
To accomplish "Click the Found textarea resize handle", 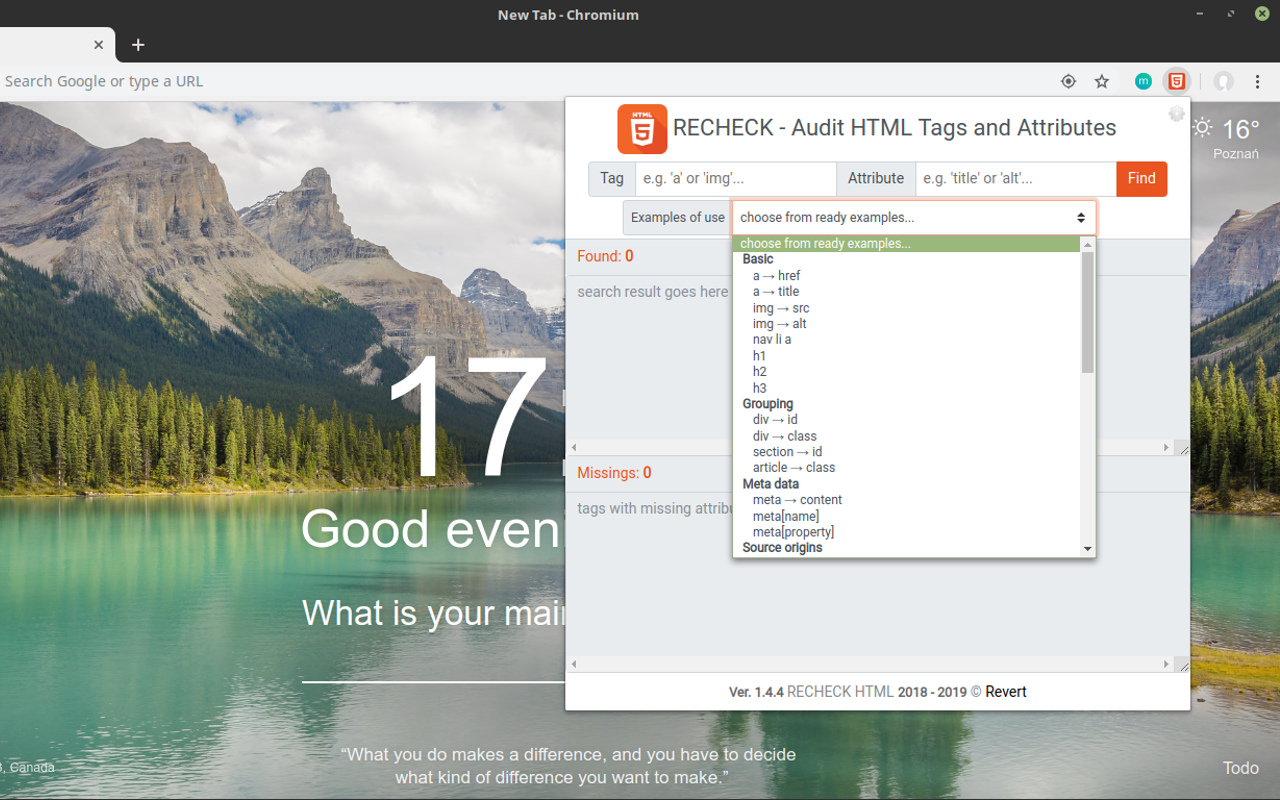I will [x=1183, y=449].
